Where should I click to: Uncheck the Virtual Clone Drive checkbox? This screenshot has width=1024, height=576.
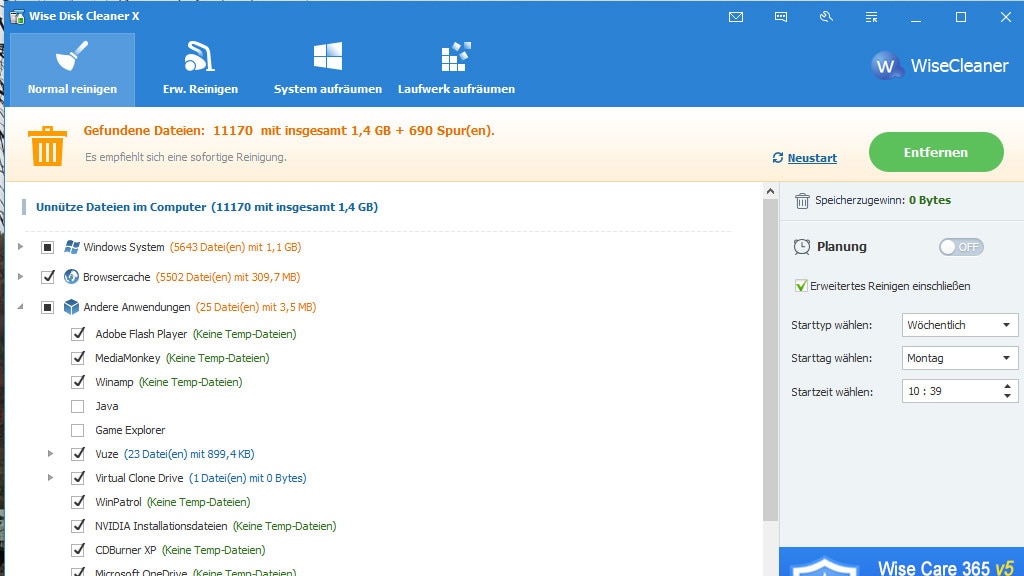point(78,478)
